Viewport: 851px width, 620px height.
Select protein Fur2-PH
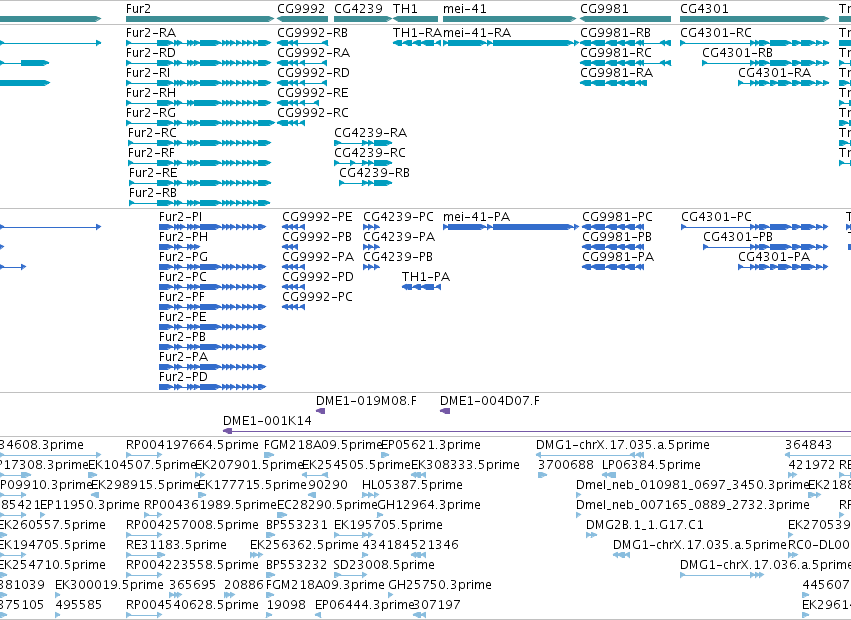(180, 247)
